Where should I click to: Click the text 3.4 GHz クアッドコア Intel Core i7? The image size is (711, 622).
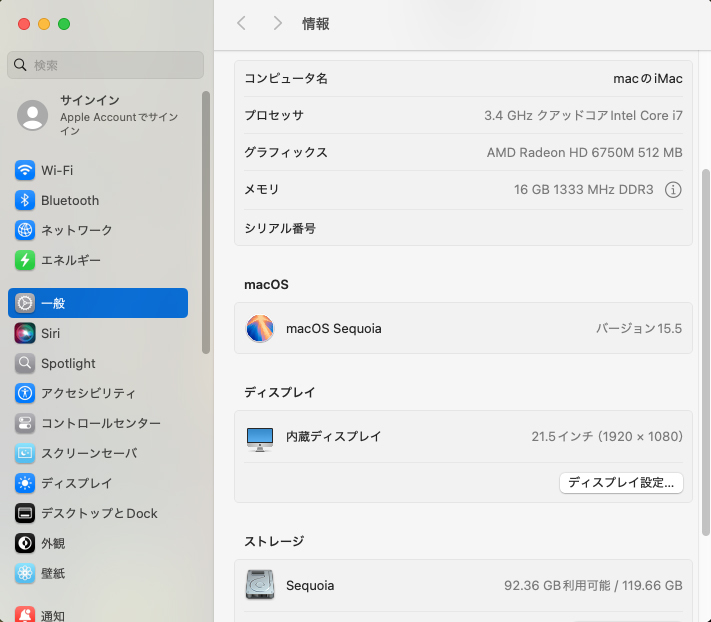583,116
